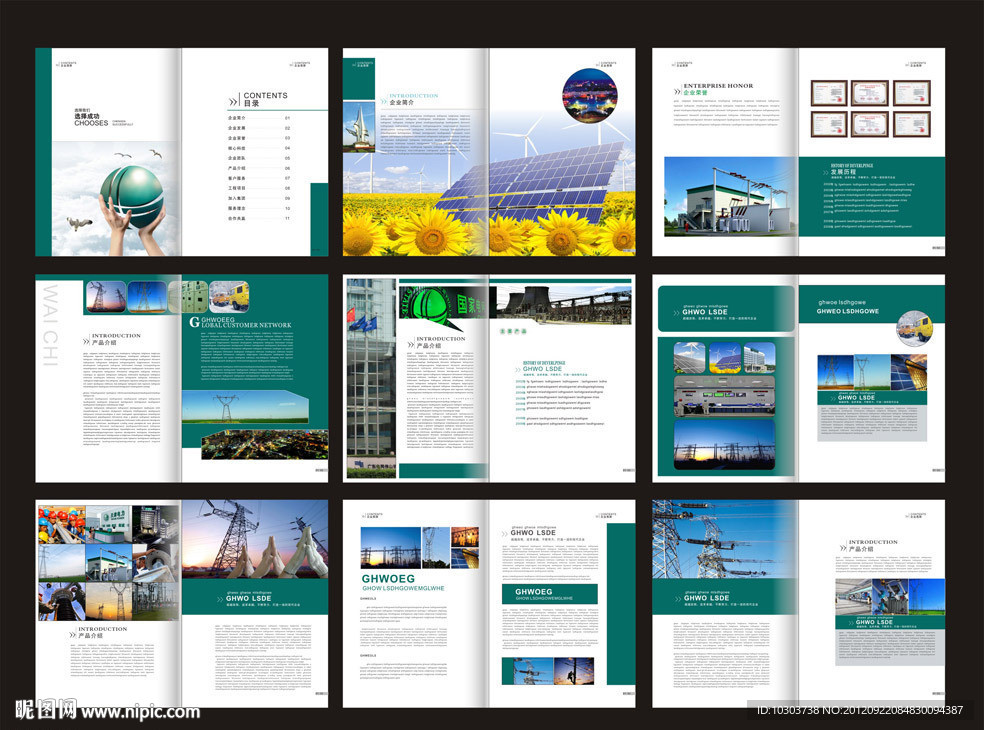The width and height of the screenshot is (984, 730).
Task: Click the white GHWOEG banner on green
Action: [x=534, y=592]
